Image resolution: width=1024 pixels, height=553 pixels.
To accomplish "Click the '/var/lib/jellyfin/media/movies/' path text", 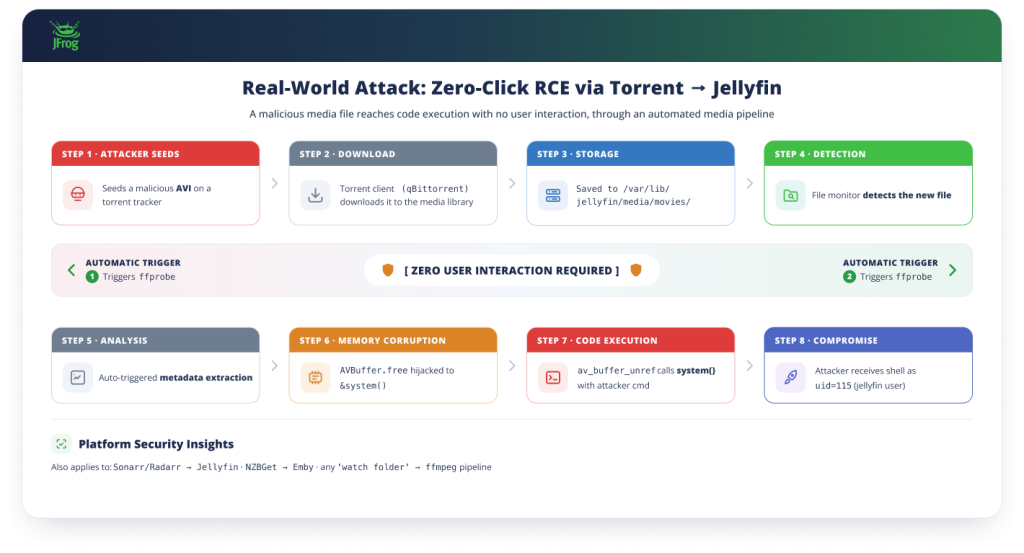I will click(x=633, y=195).
